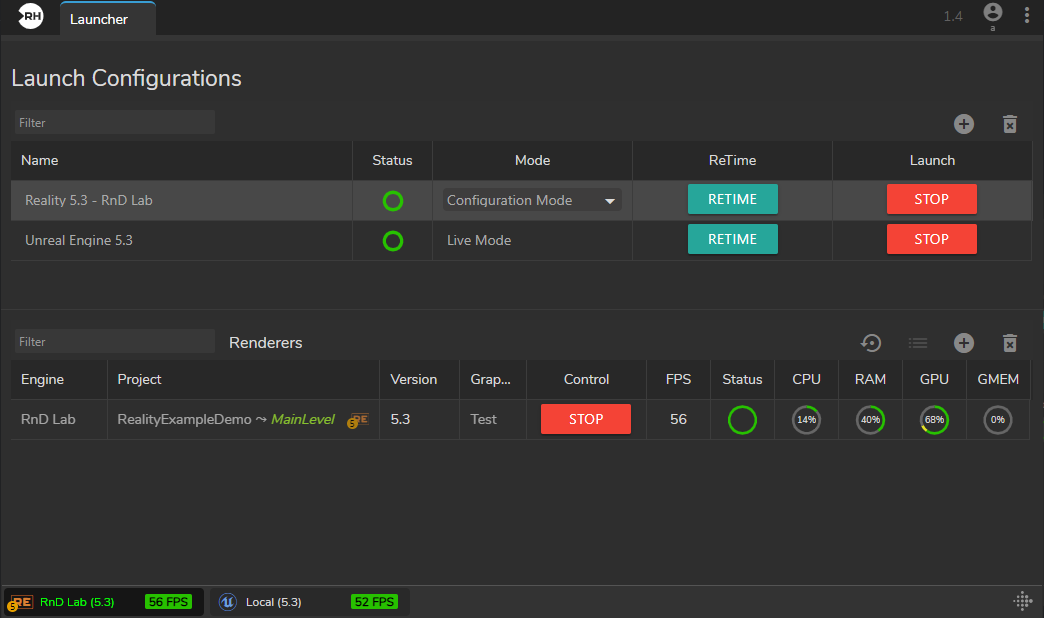Click the RAM 40% usage gauge
The image size is (1044, 618).
click(x=870, y=420)
